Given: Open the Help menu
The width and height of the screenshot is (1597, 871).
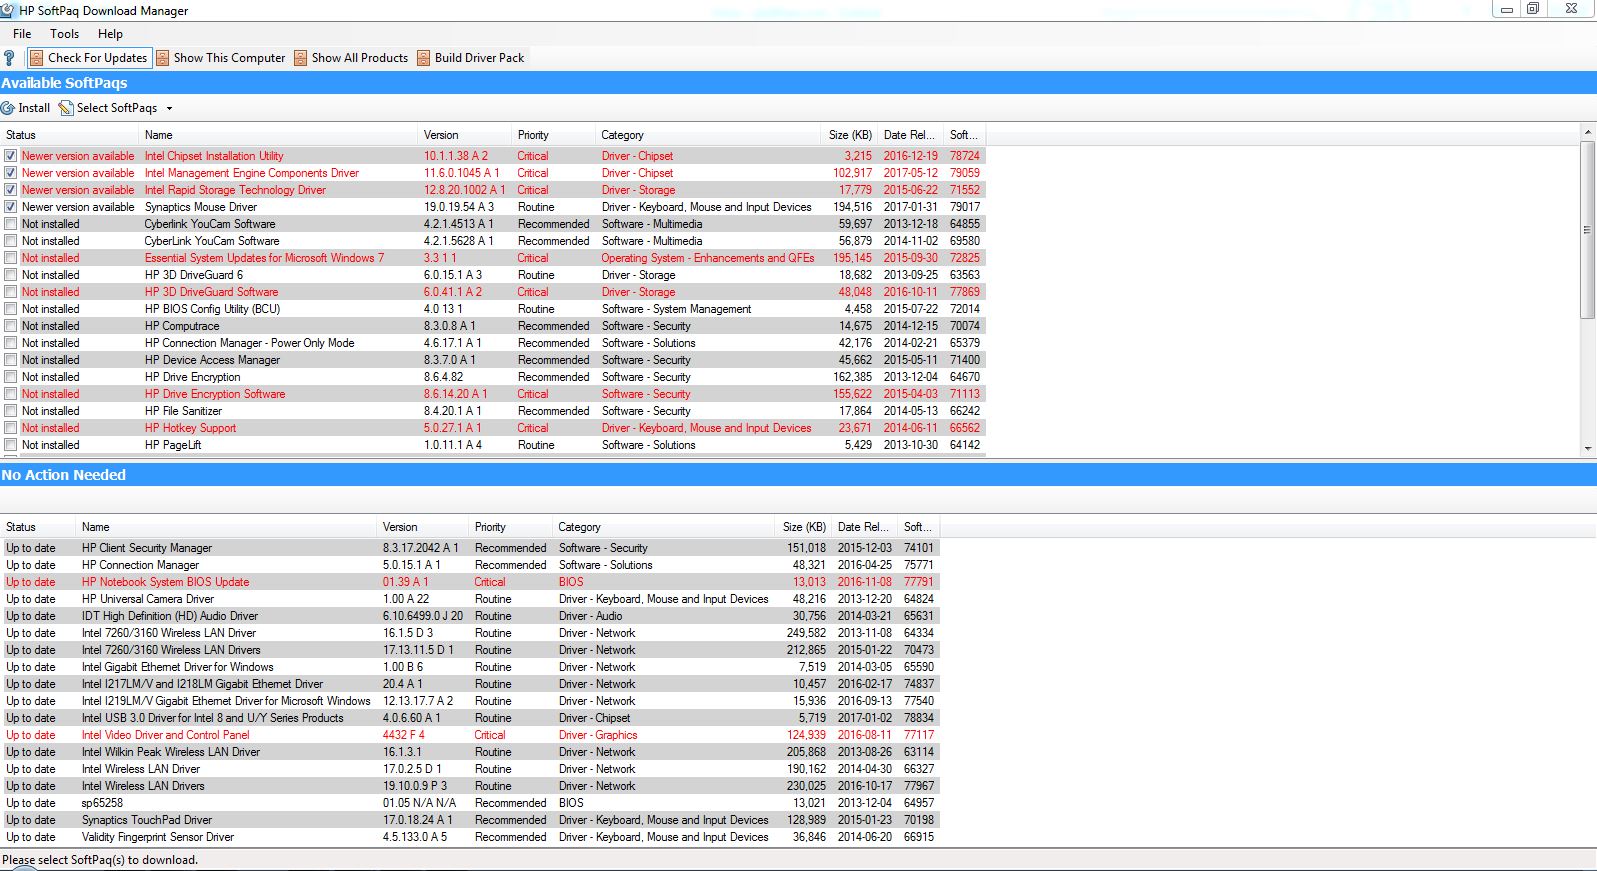Looking at the screenshot, I should pyautogui.click(x=110, y=33).
